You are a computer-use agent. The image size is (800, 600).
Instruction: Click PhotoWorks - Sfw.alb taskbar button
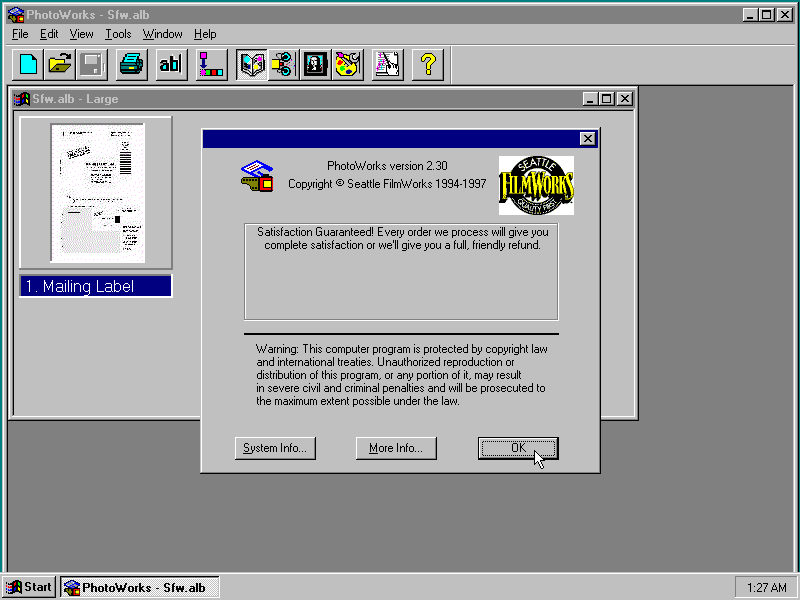pyautogui.click(x=140, y=587)
